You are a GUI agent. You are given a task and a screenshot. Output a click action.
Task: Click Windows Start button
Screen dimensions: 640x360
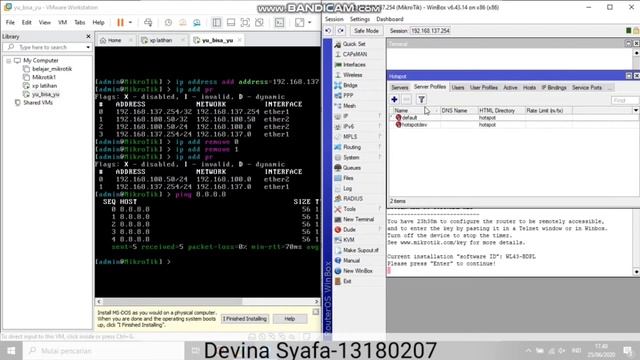click(11, 351)
